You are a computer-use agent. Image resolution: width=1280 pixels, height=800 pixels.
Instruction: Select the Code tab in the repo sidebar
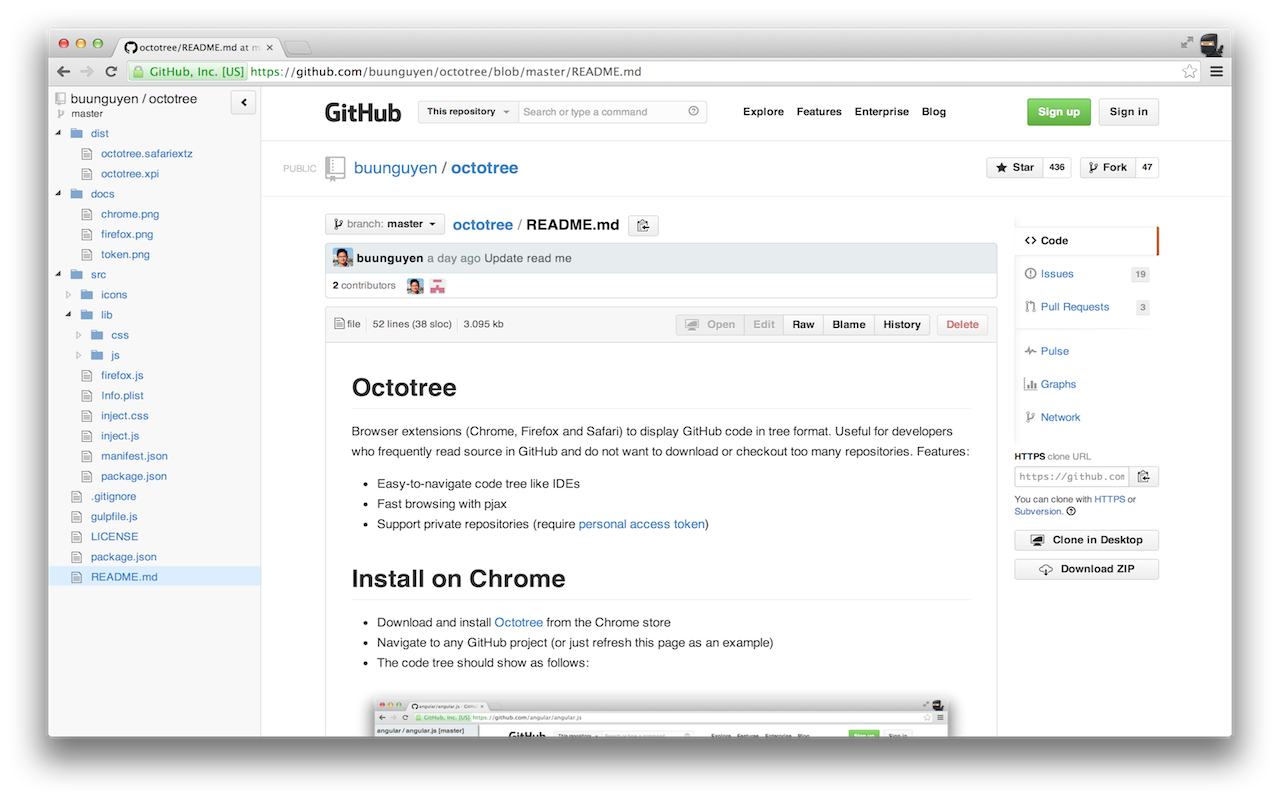1086,241
